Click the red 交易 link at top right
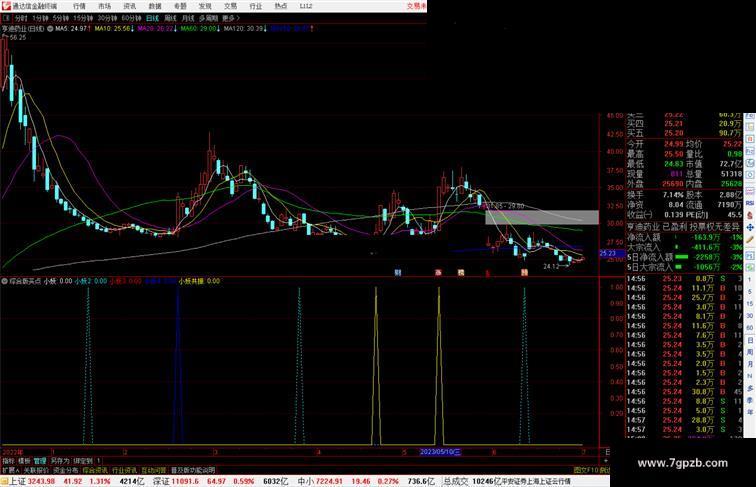This screenshot has height=487, width=756. point(416,6)
